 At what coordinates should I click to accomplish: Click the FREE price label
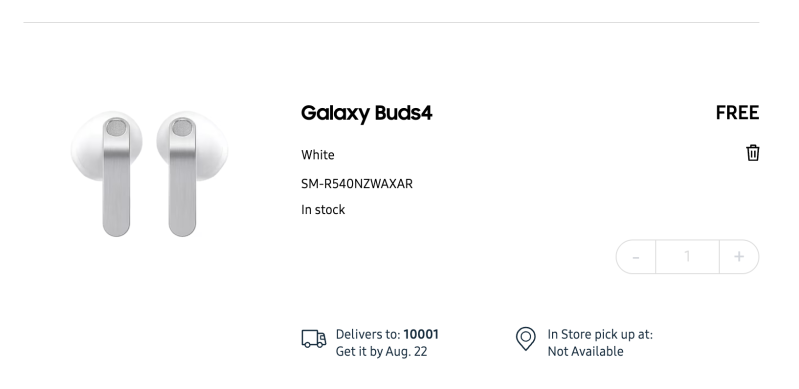pos(737,113)
